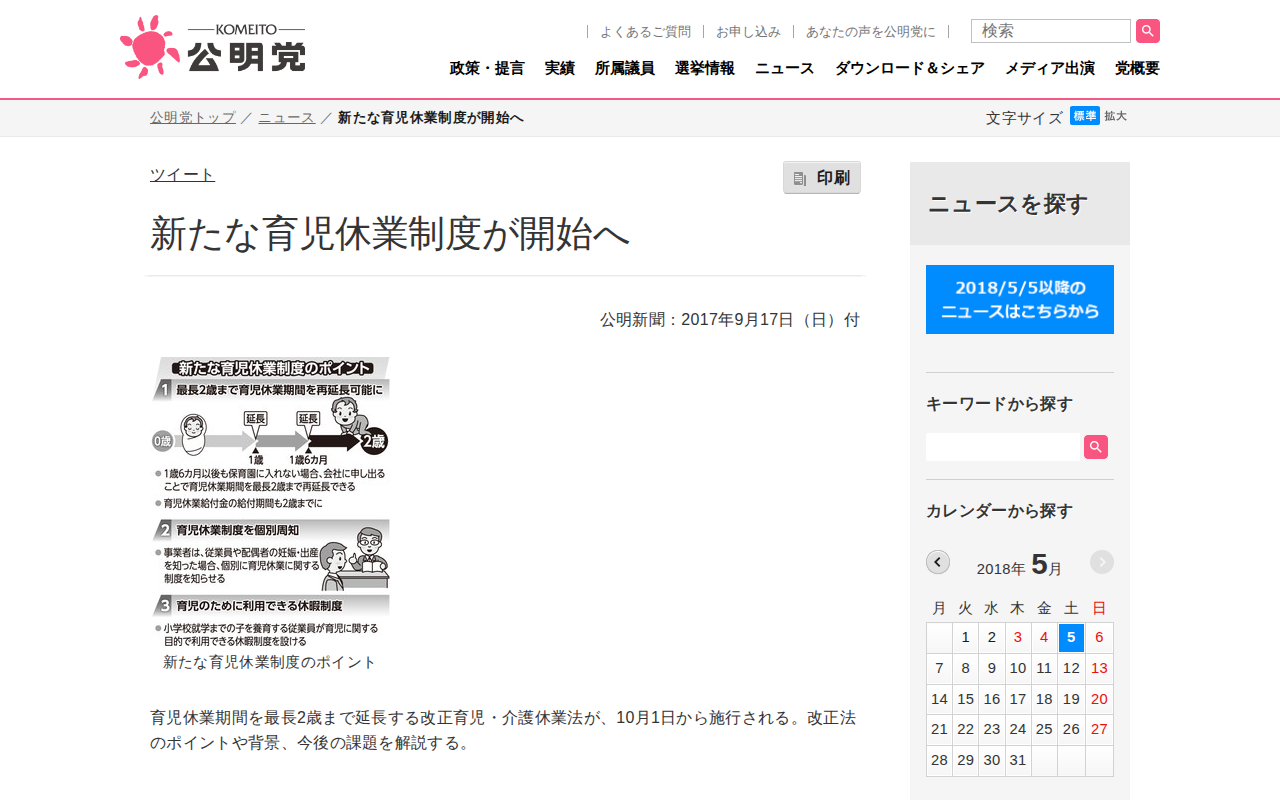The height and width of the screenshot is (800, 1280).
Task: Open ダウンロード＆シェア menu item
Action: (x=910, y=68)
